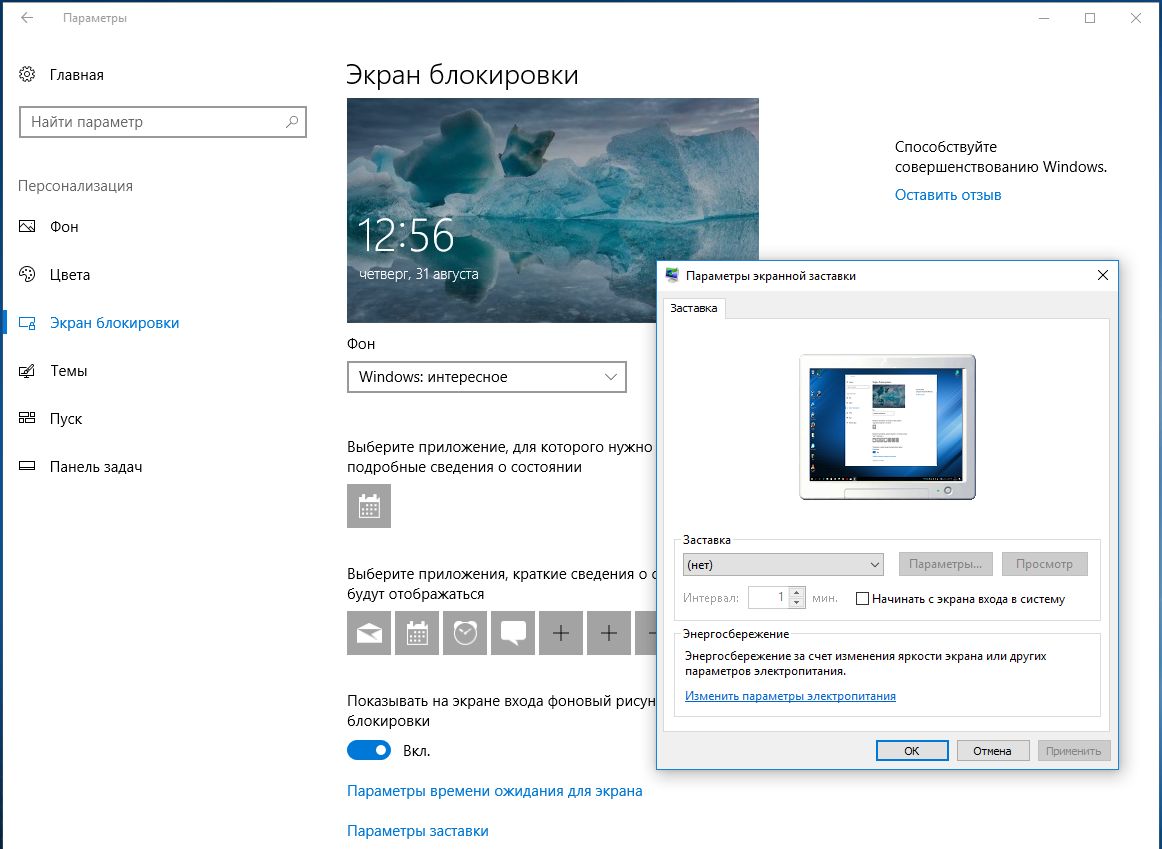Click the Экран блокировки monitor icon
This screenshot has width=1162, height=849.
click(x=27, y=323)
